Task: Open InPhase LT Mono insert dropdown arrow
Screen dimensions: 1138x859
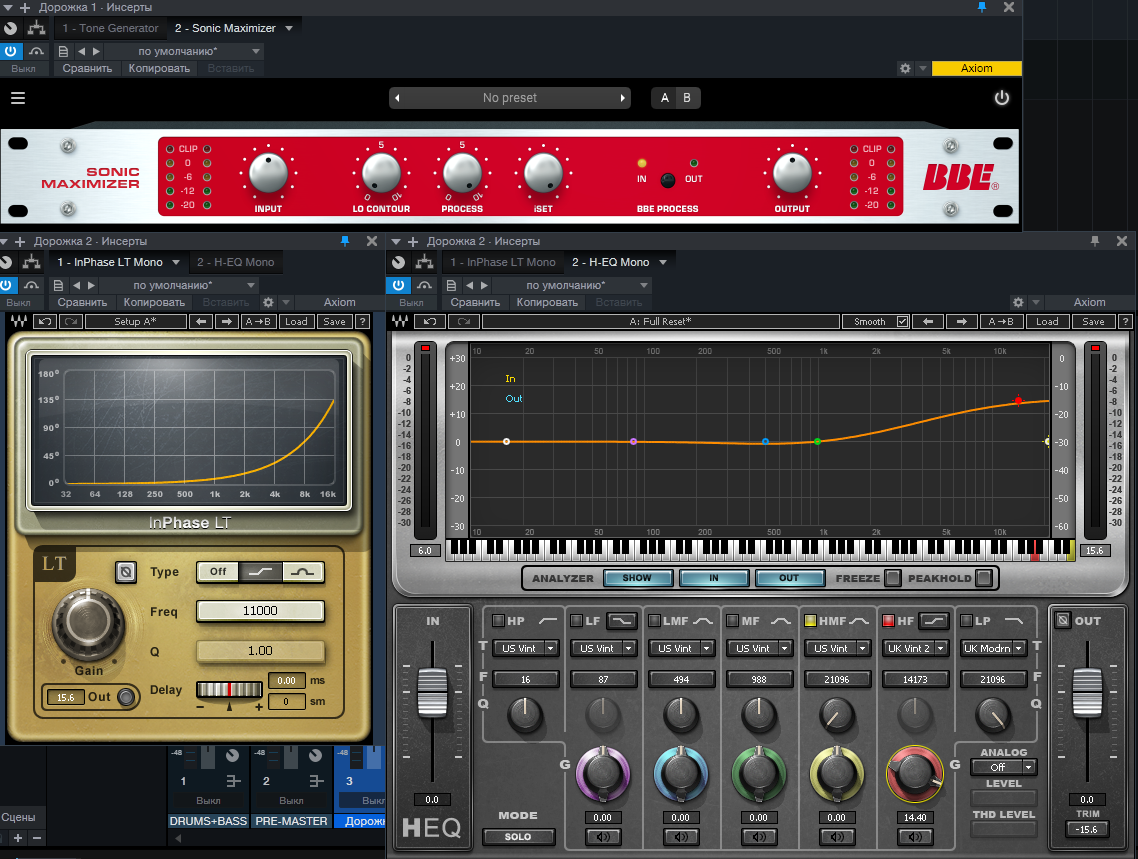Action: click(x=176, y=263)
